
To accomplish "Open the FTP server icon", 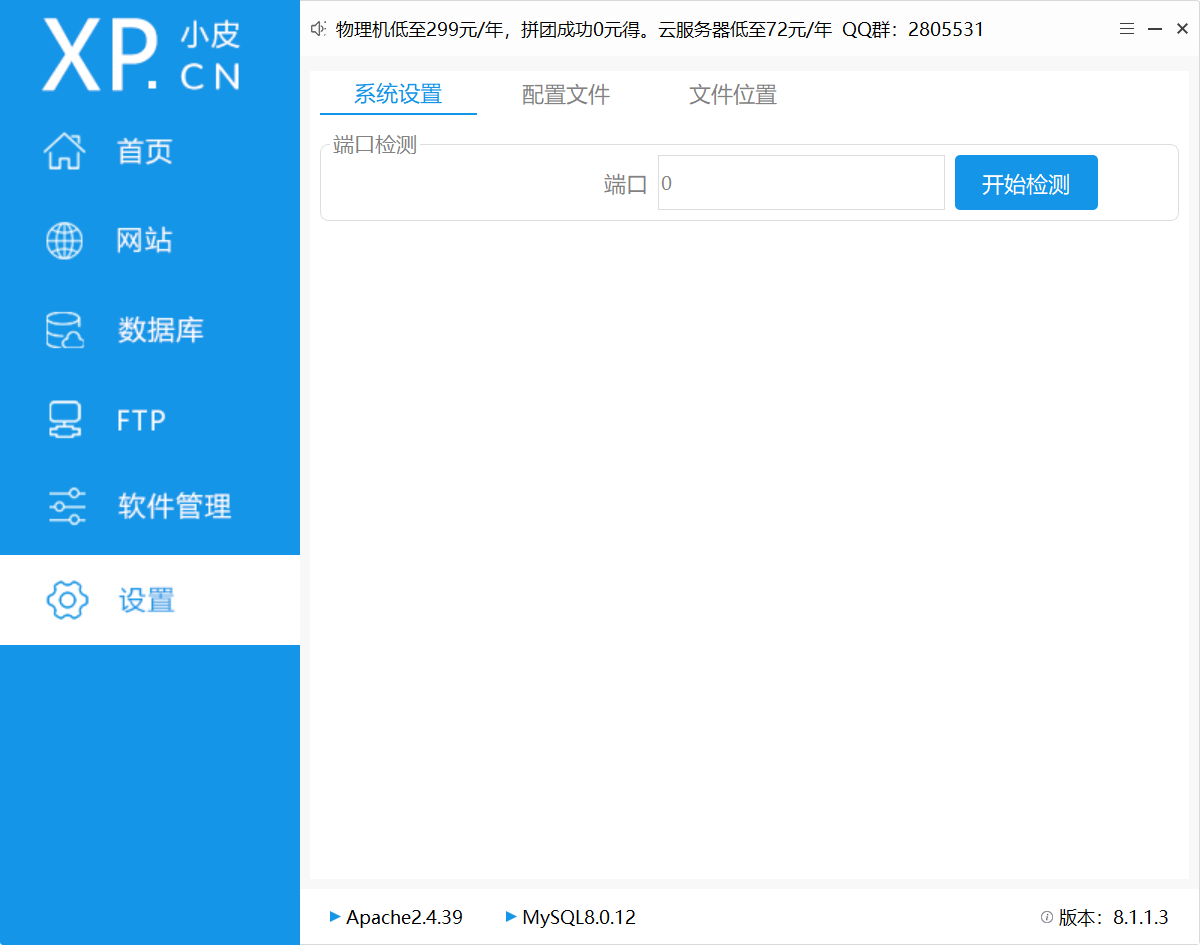I will [65, 420].
